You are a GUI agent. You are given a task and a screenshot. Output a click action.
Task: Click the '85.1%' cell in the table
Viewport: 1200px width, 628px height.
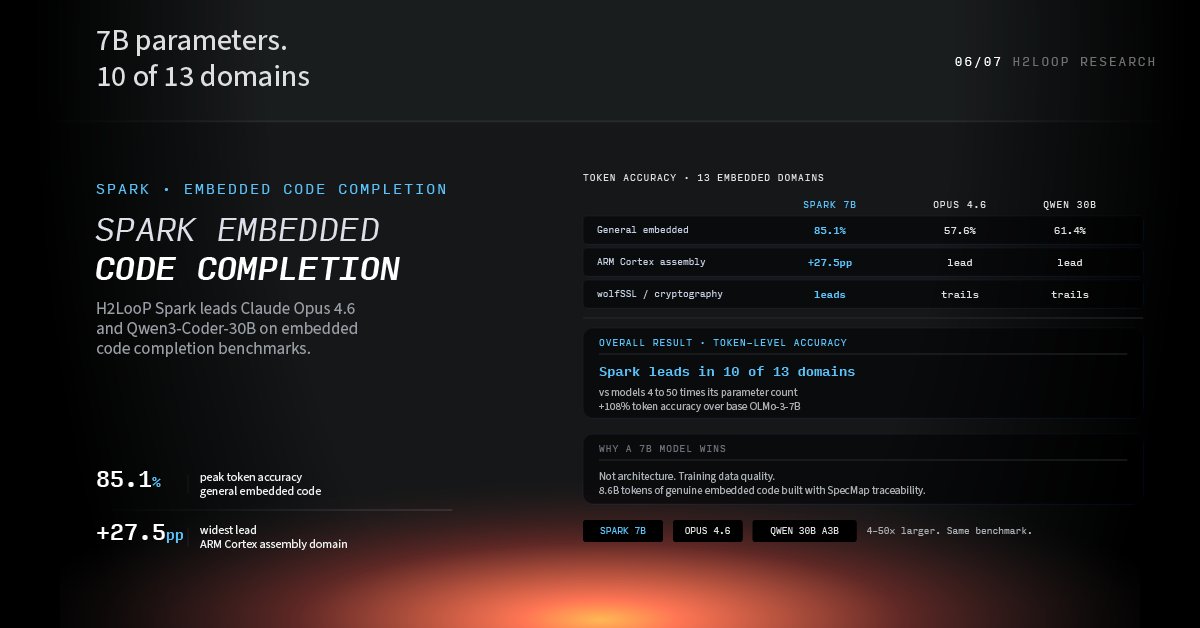(x=830, y=231)
